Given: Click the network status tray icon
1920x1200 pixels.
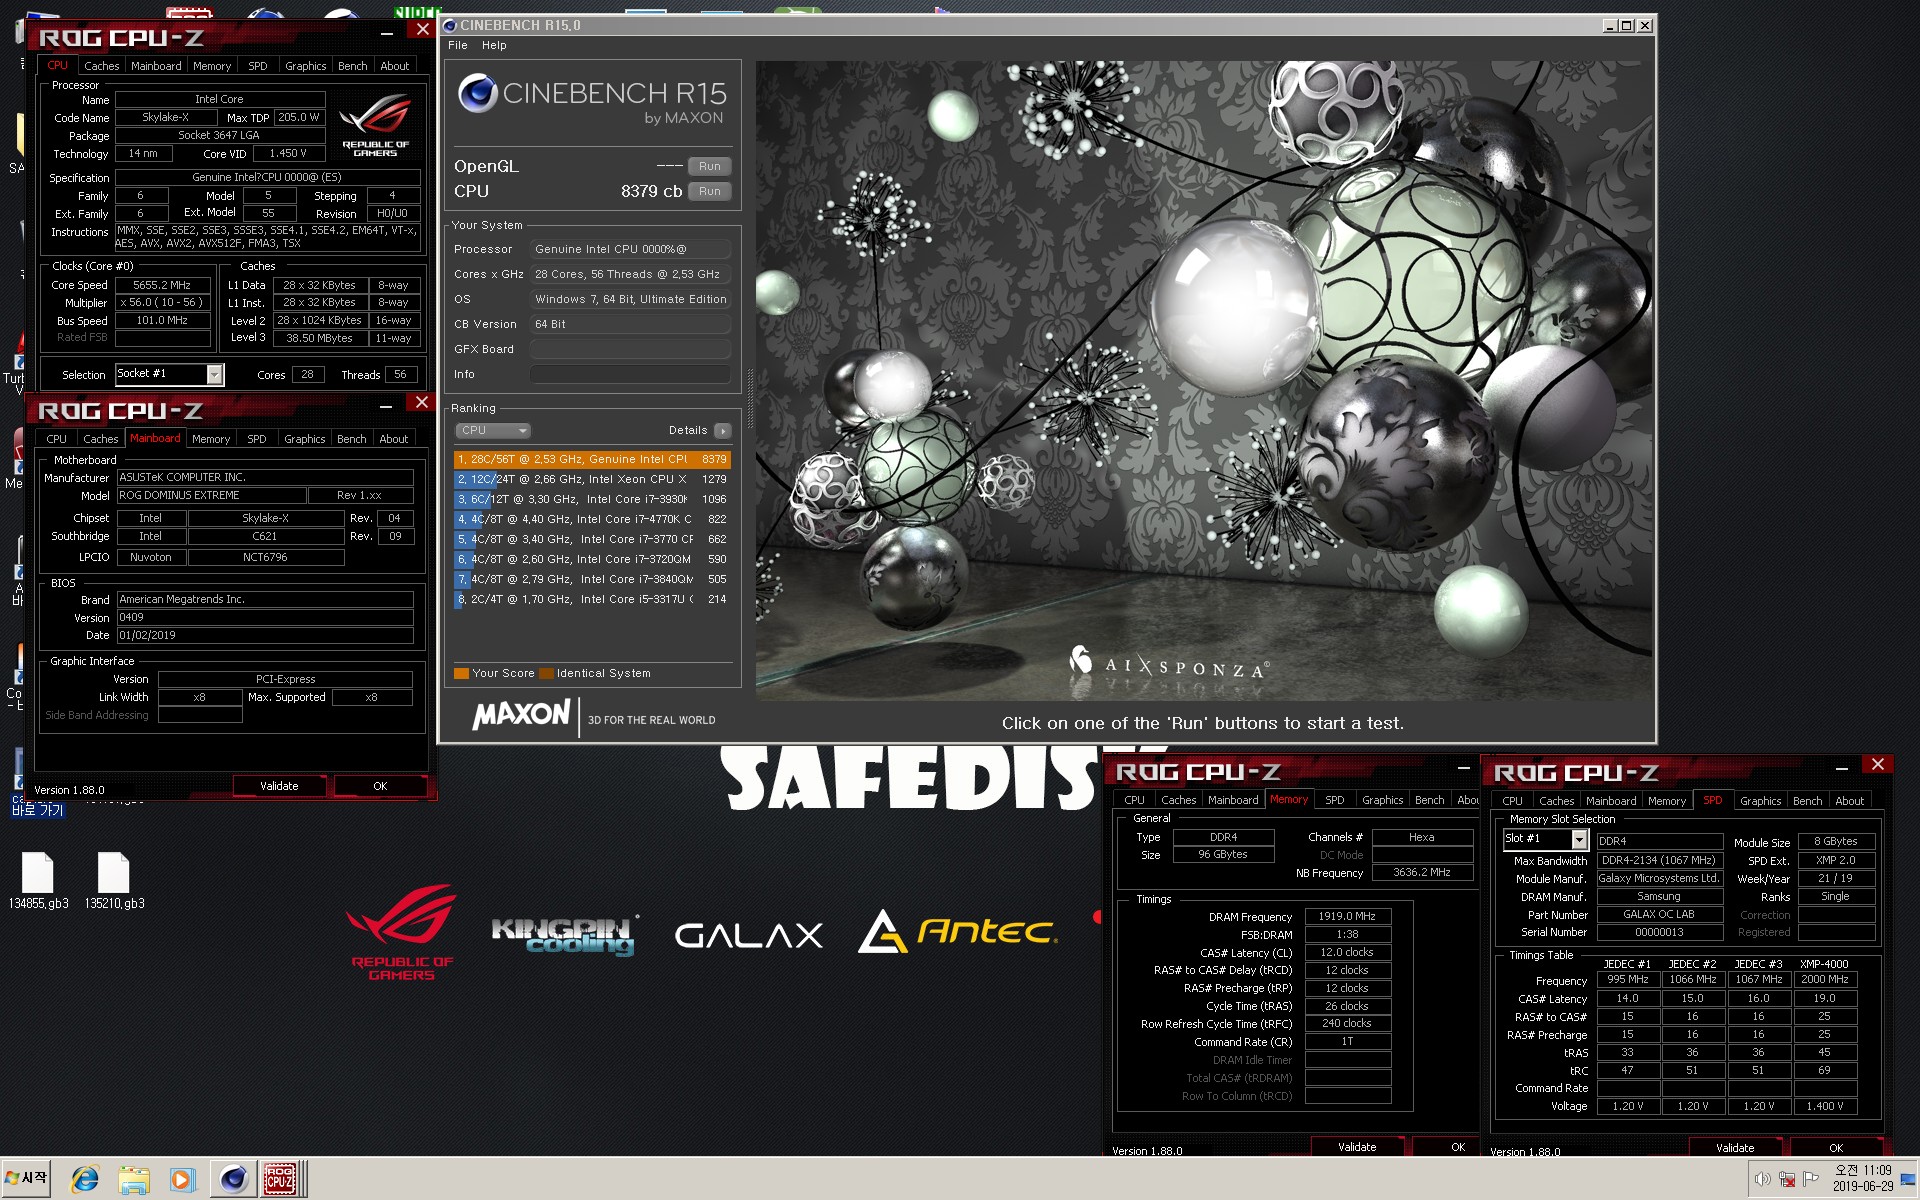Looking at the screenshot, I should 1787,1179.
